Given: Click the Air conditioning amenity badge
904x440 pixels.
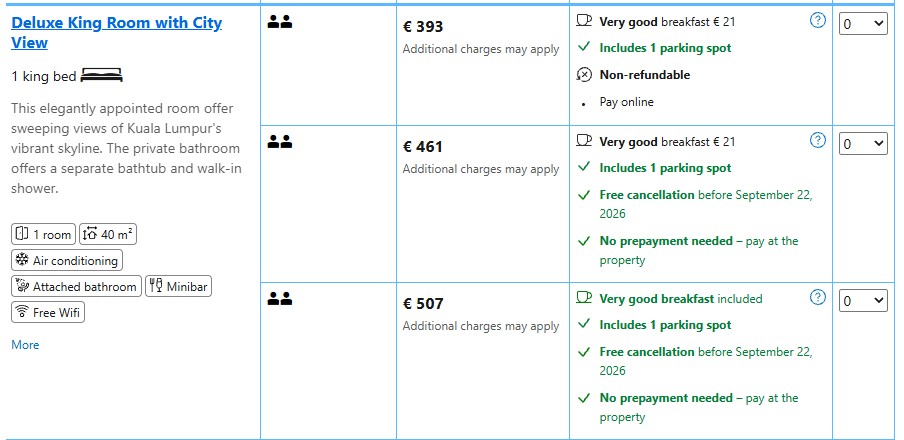Looking at the screenshot, I should click(67, 260).
